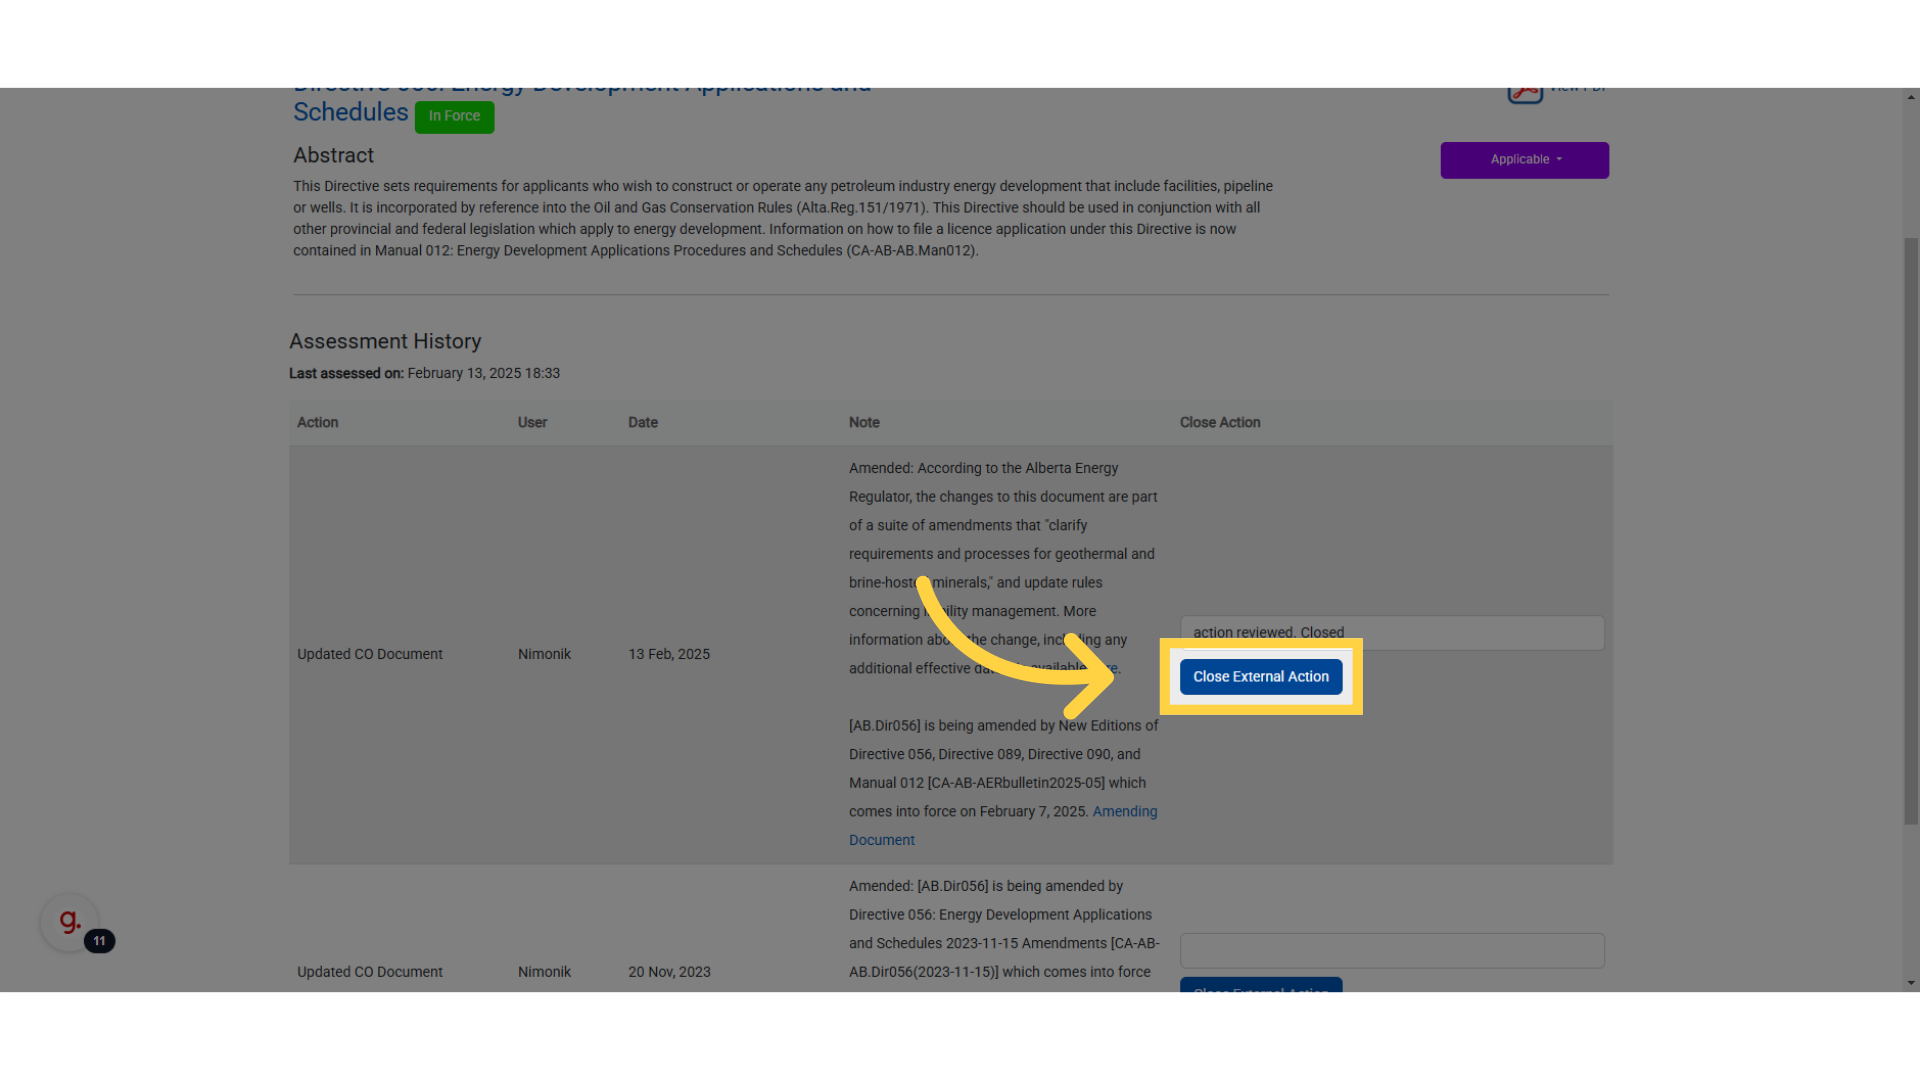Click the Date column header
Viewport: 1920px width, 1080px height.
pyautogui.click(x=643, y=423)
